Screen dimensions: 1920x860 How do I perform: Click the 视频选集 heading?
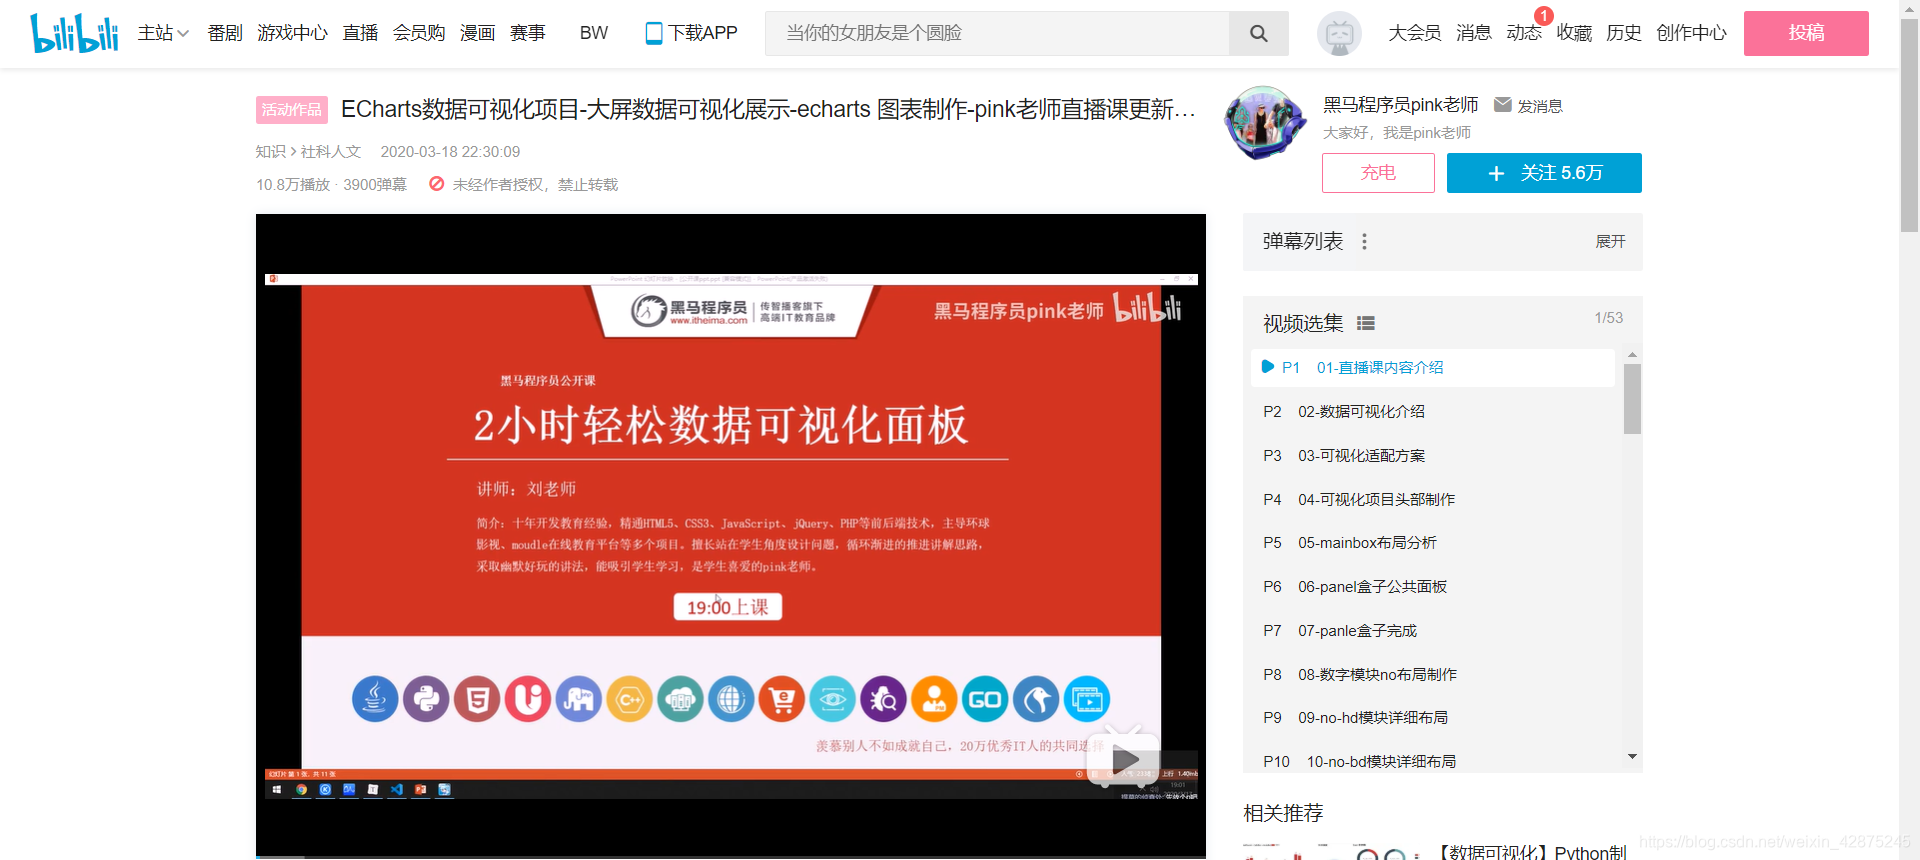click(x=1303, y=323)
